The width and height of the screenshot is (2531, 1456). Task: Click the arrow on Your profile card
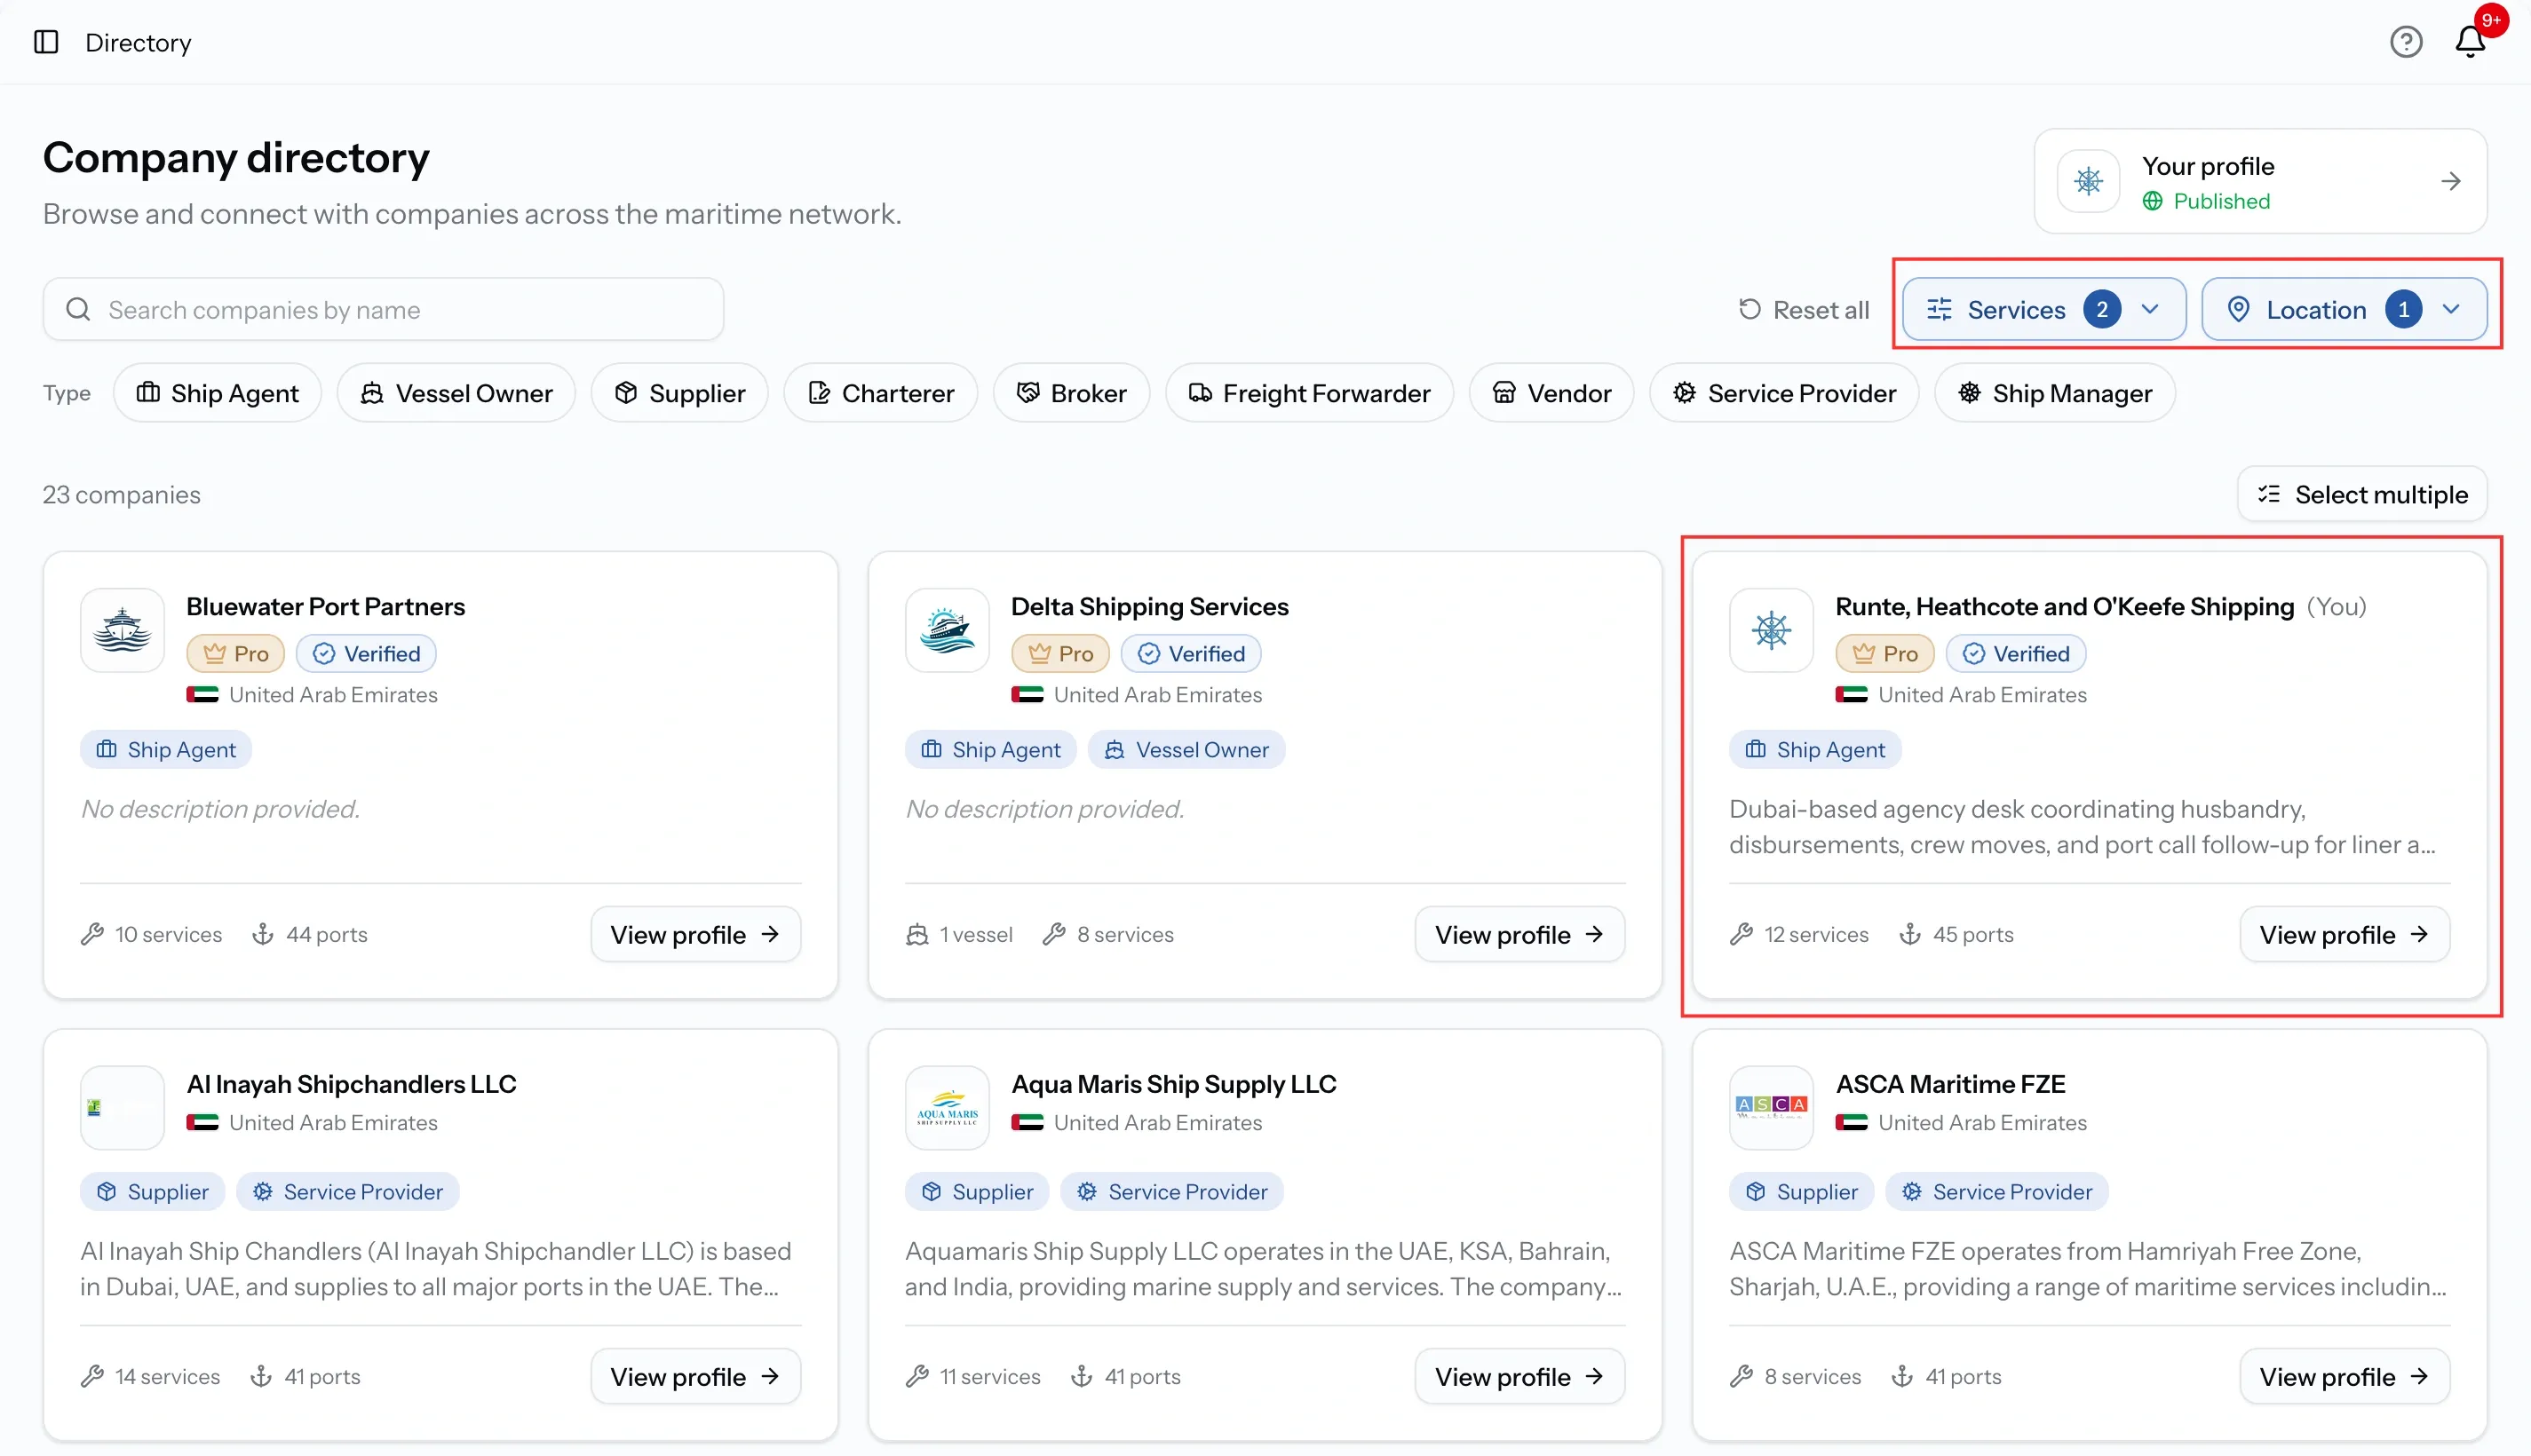click(x=2450, y=181)
